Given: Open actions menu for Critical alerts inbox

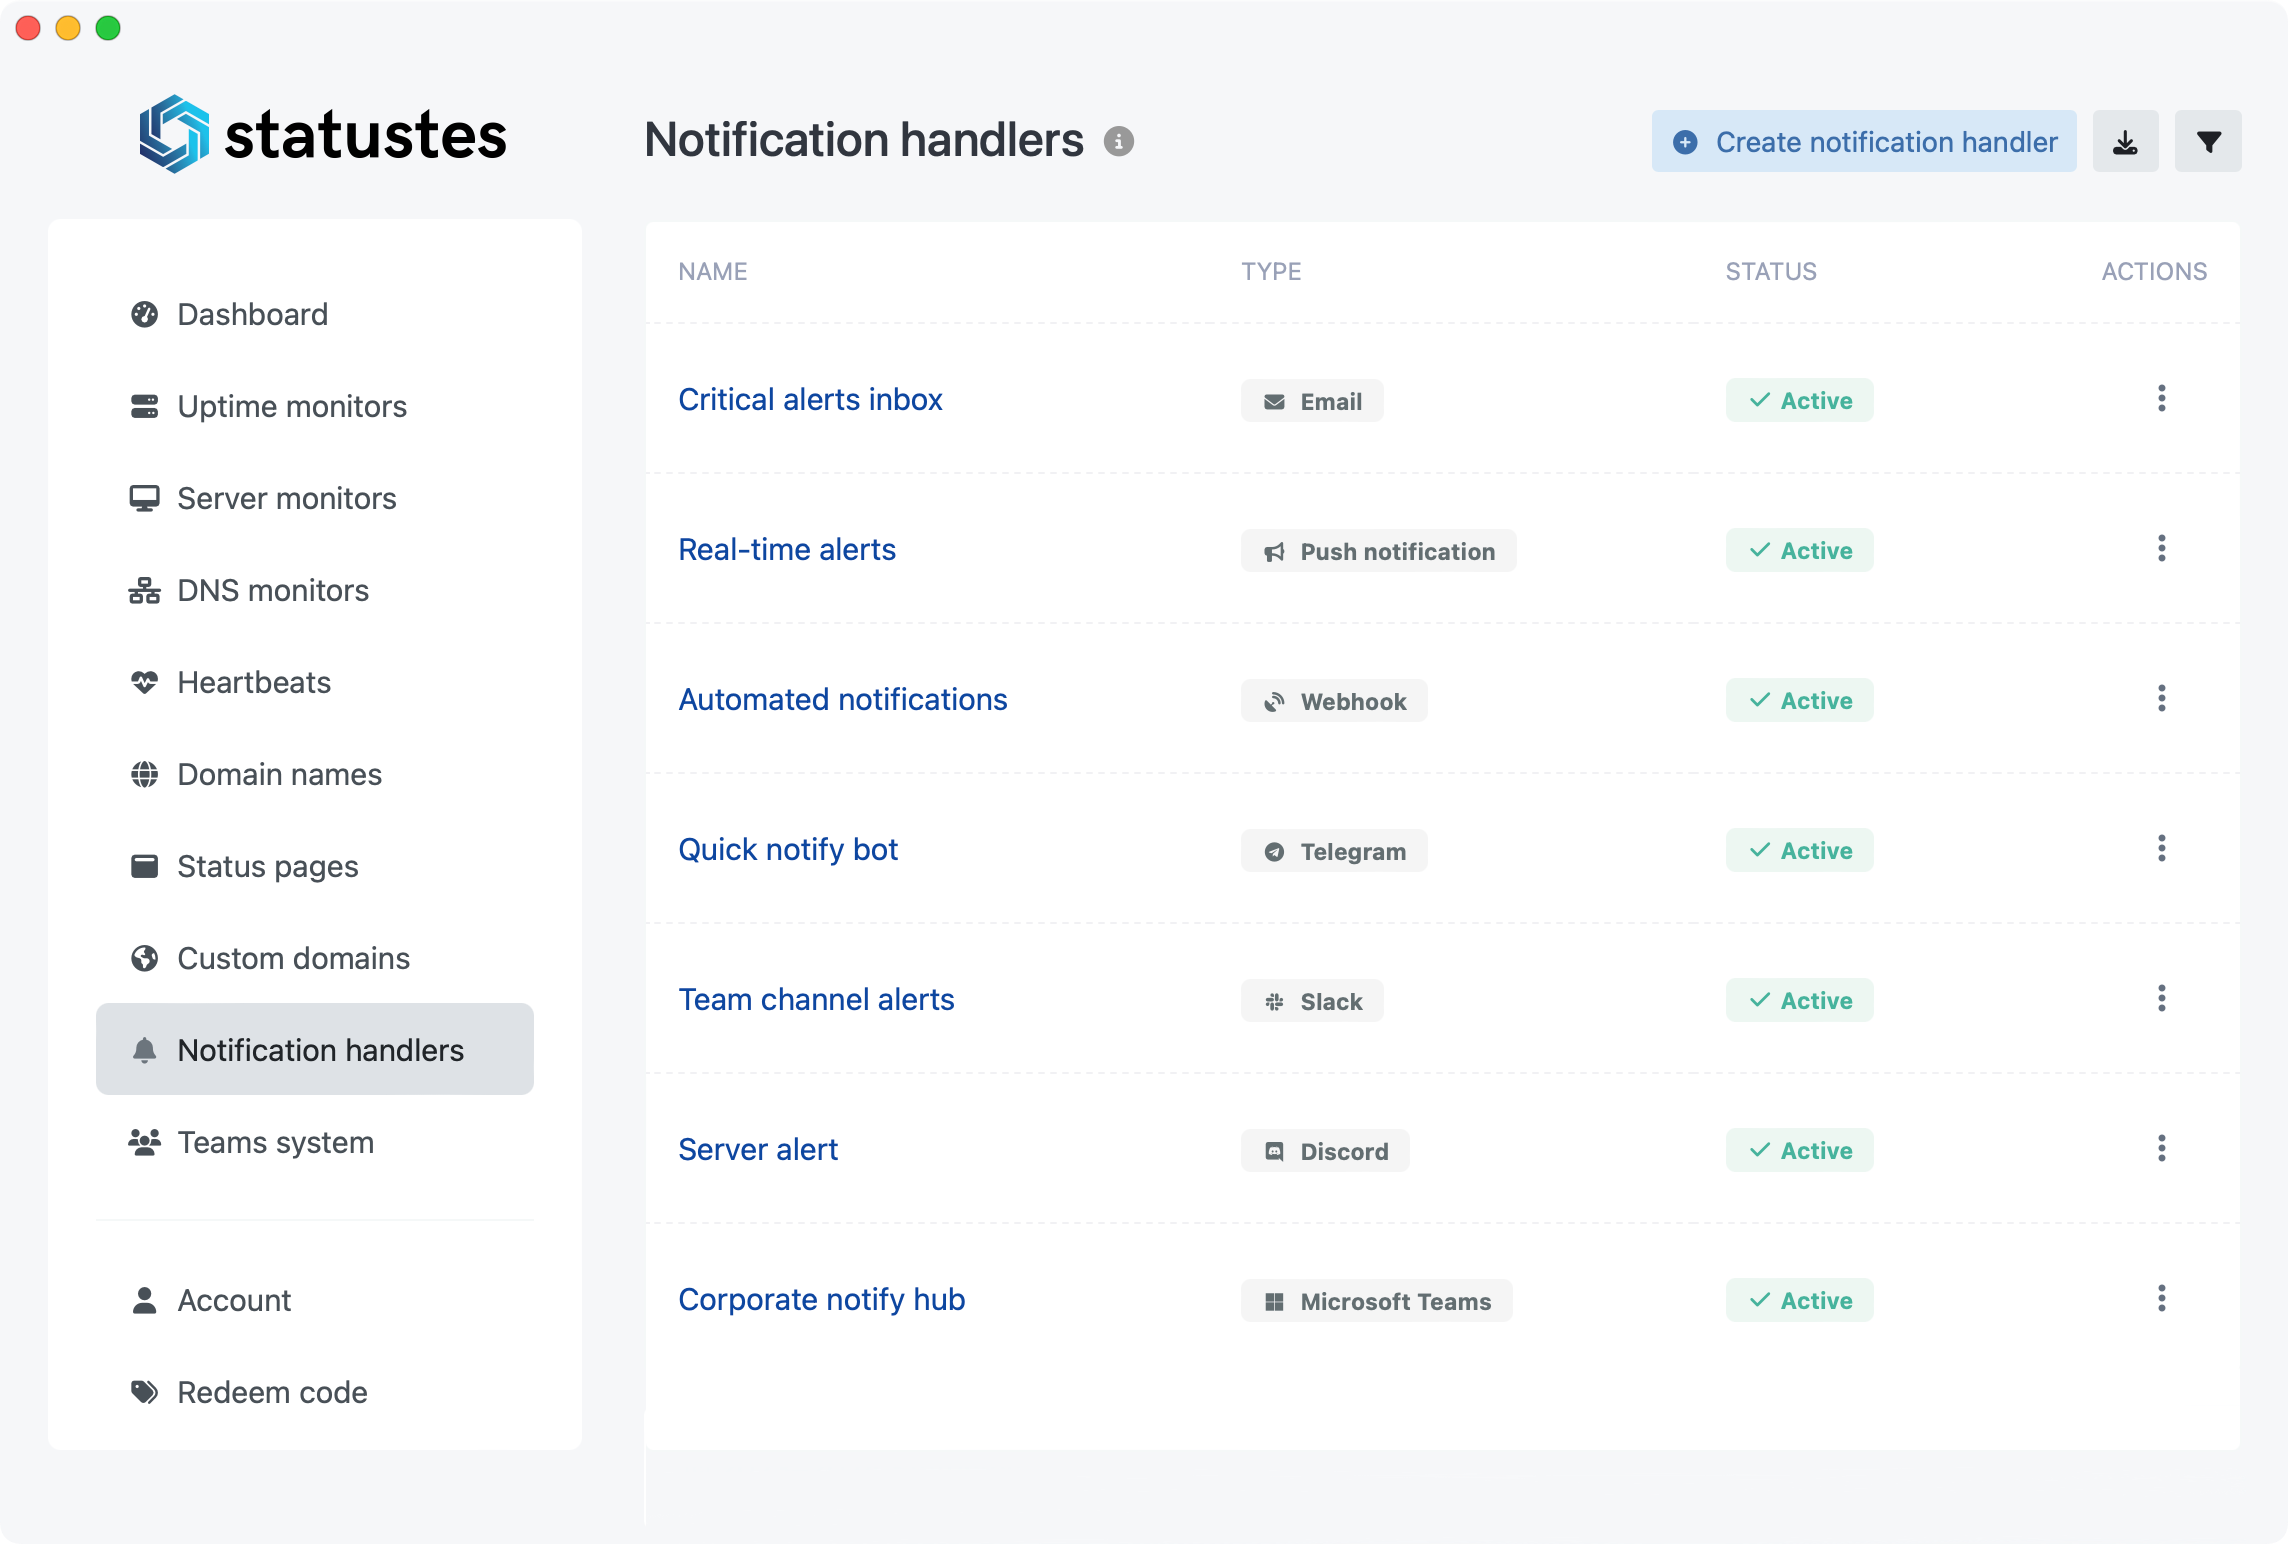Looking at the screenshot, I should (2161, 399).
